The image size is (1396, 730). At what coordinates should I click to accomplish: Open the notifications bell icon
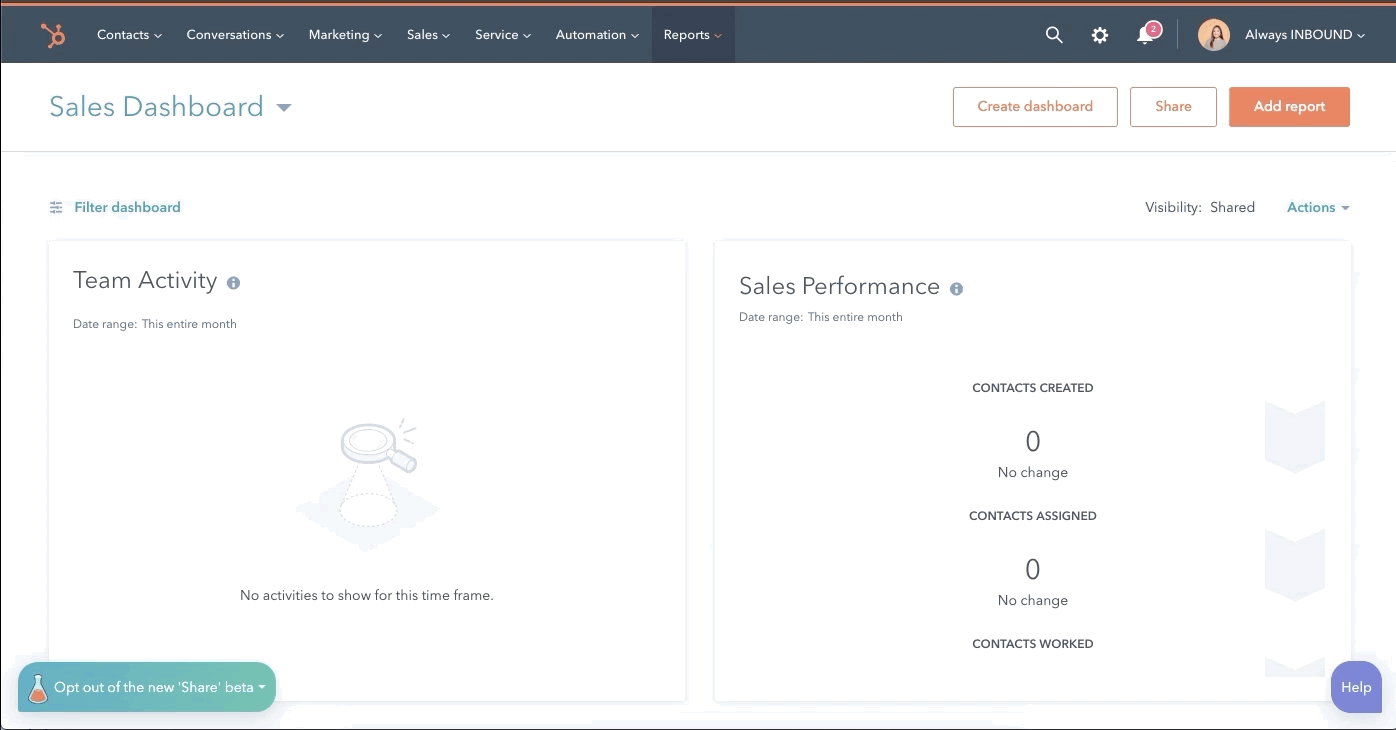click(1145, 36)
